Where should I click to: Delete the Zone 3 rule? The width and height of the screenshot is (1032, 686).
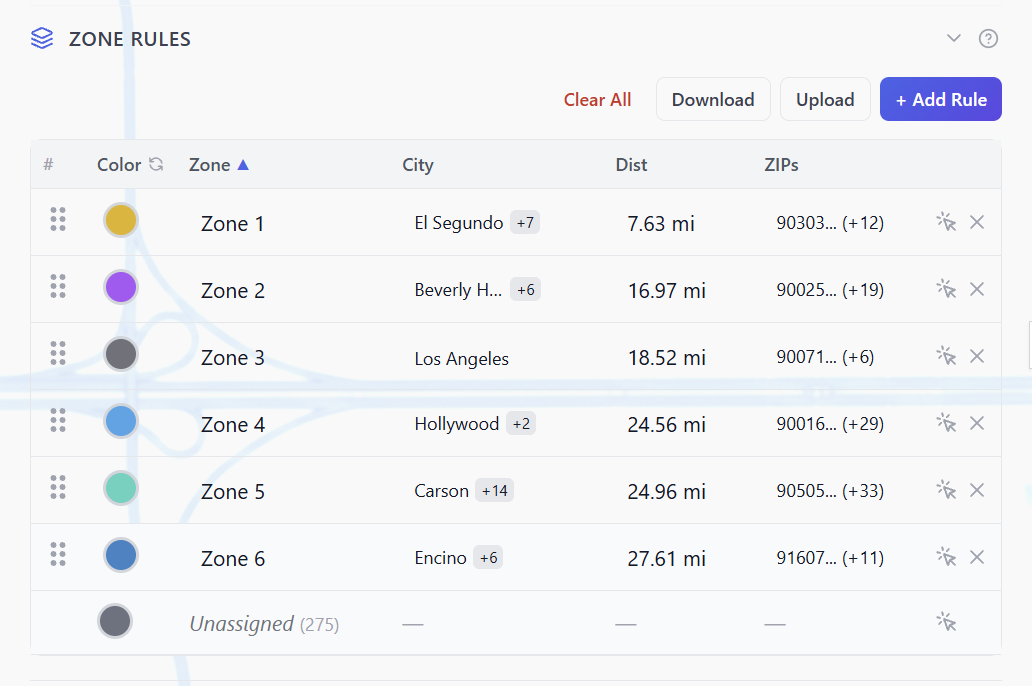977,356
